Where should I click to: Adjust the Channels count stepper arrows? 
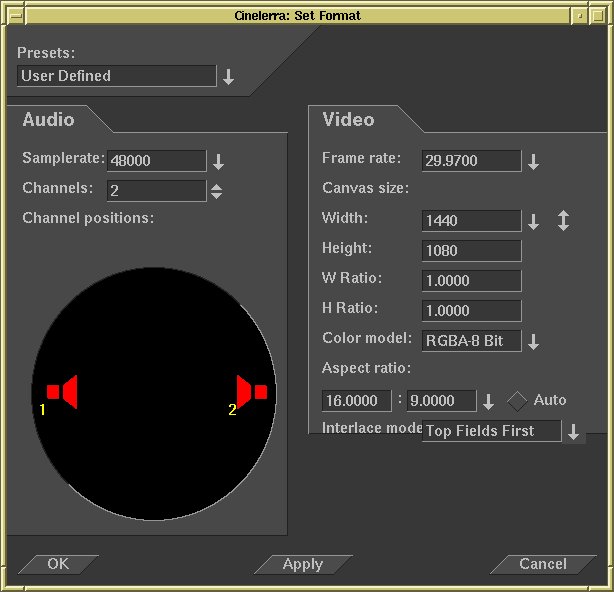[x=217, y=191]
